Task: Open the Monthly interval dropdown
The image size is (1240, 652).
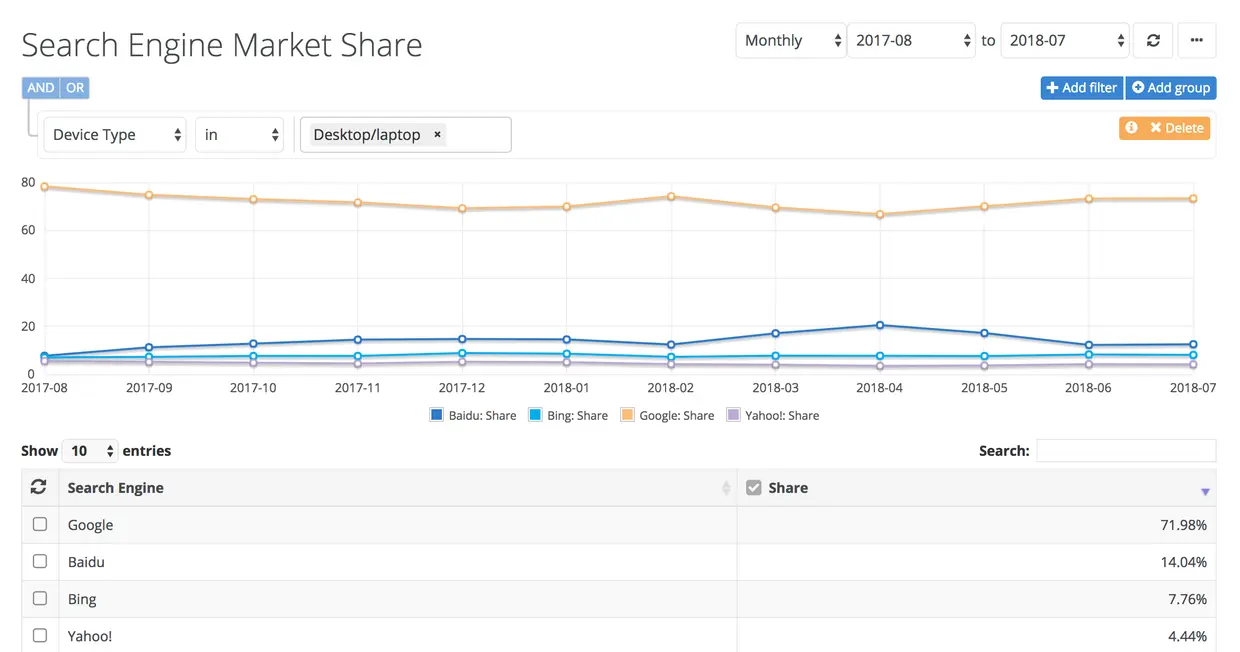Action: pos(791,41)
